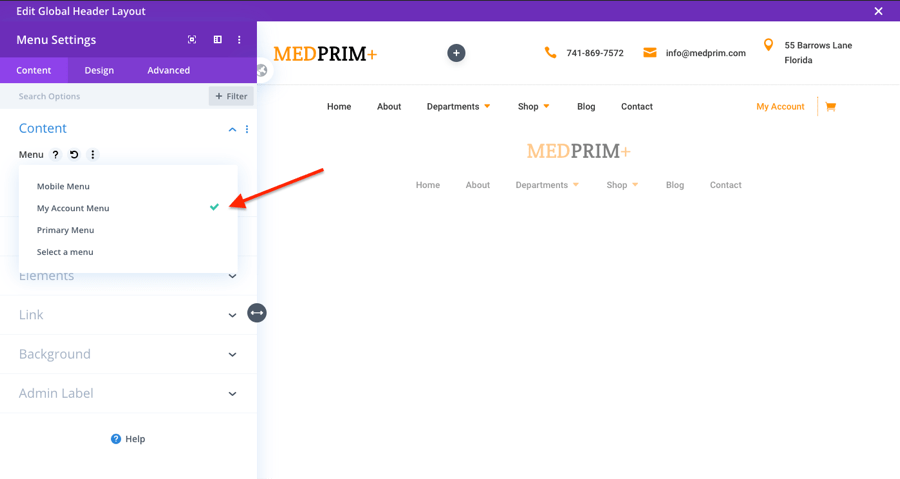Viewport: 900px width, 479px height.
Task: Open Home in the top navigation
Action: point(339,107)
